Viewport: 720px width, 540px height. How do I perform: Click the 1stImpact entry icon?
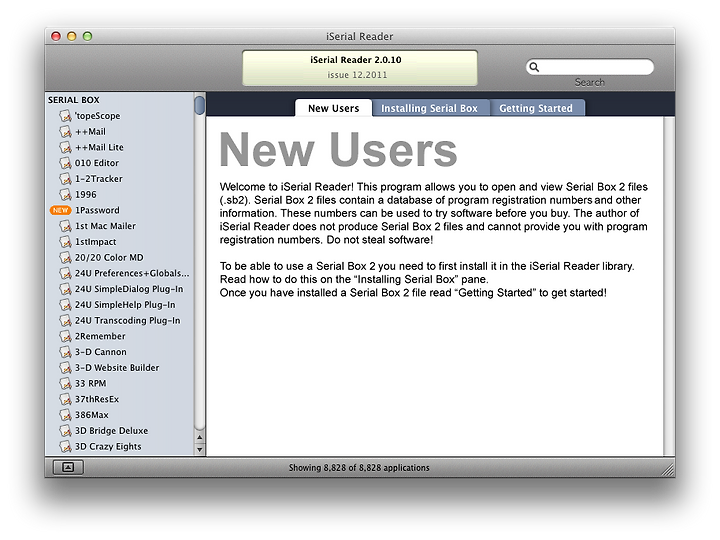[65, 242]
